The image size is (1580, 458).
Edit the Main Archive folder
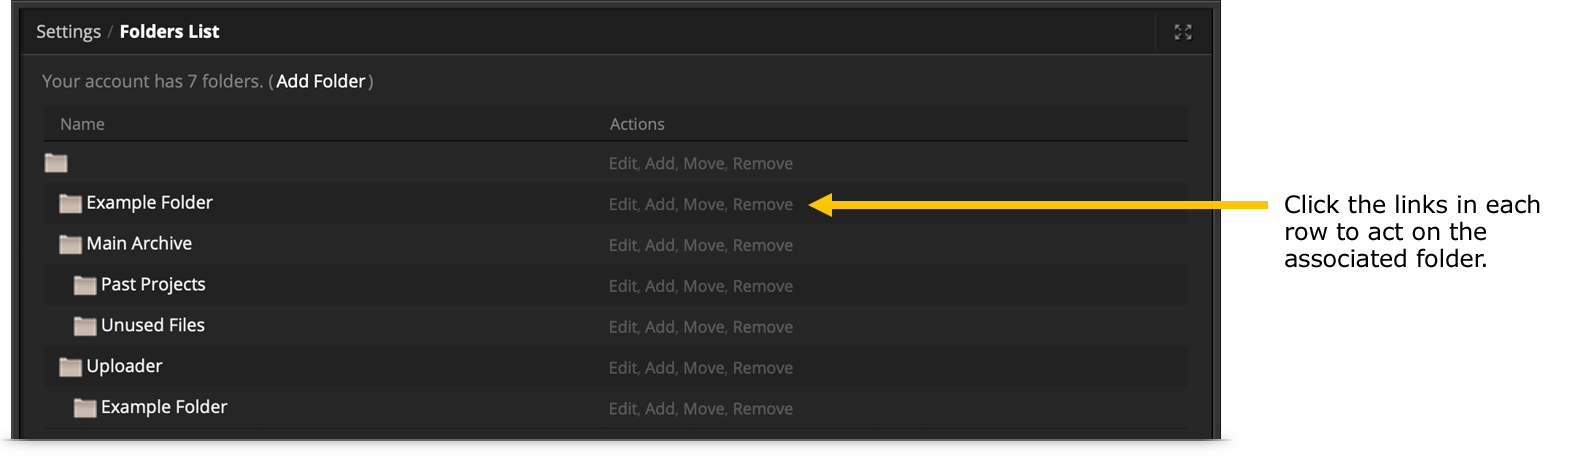click(622, 245)
